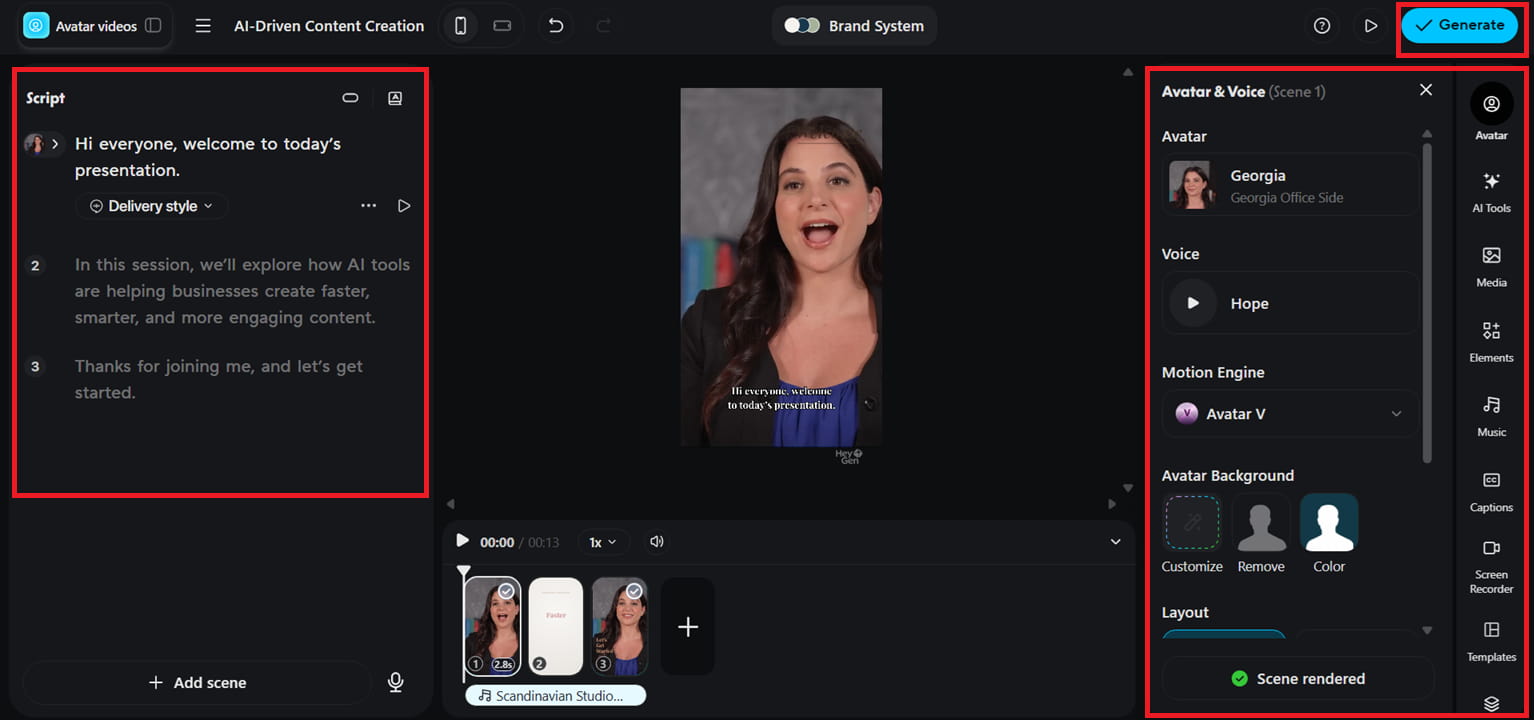The width and height of the screenshot is (1534, 720).
Task: Click the avatar panel vertical scrollbar
Action: pos(1427,303)
